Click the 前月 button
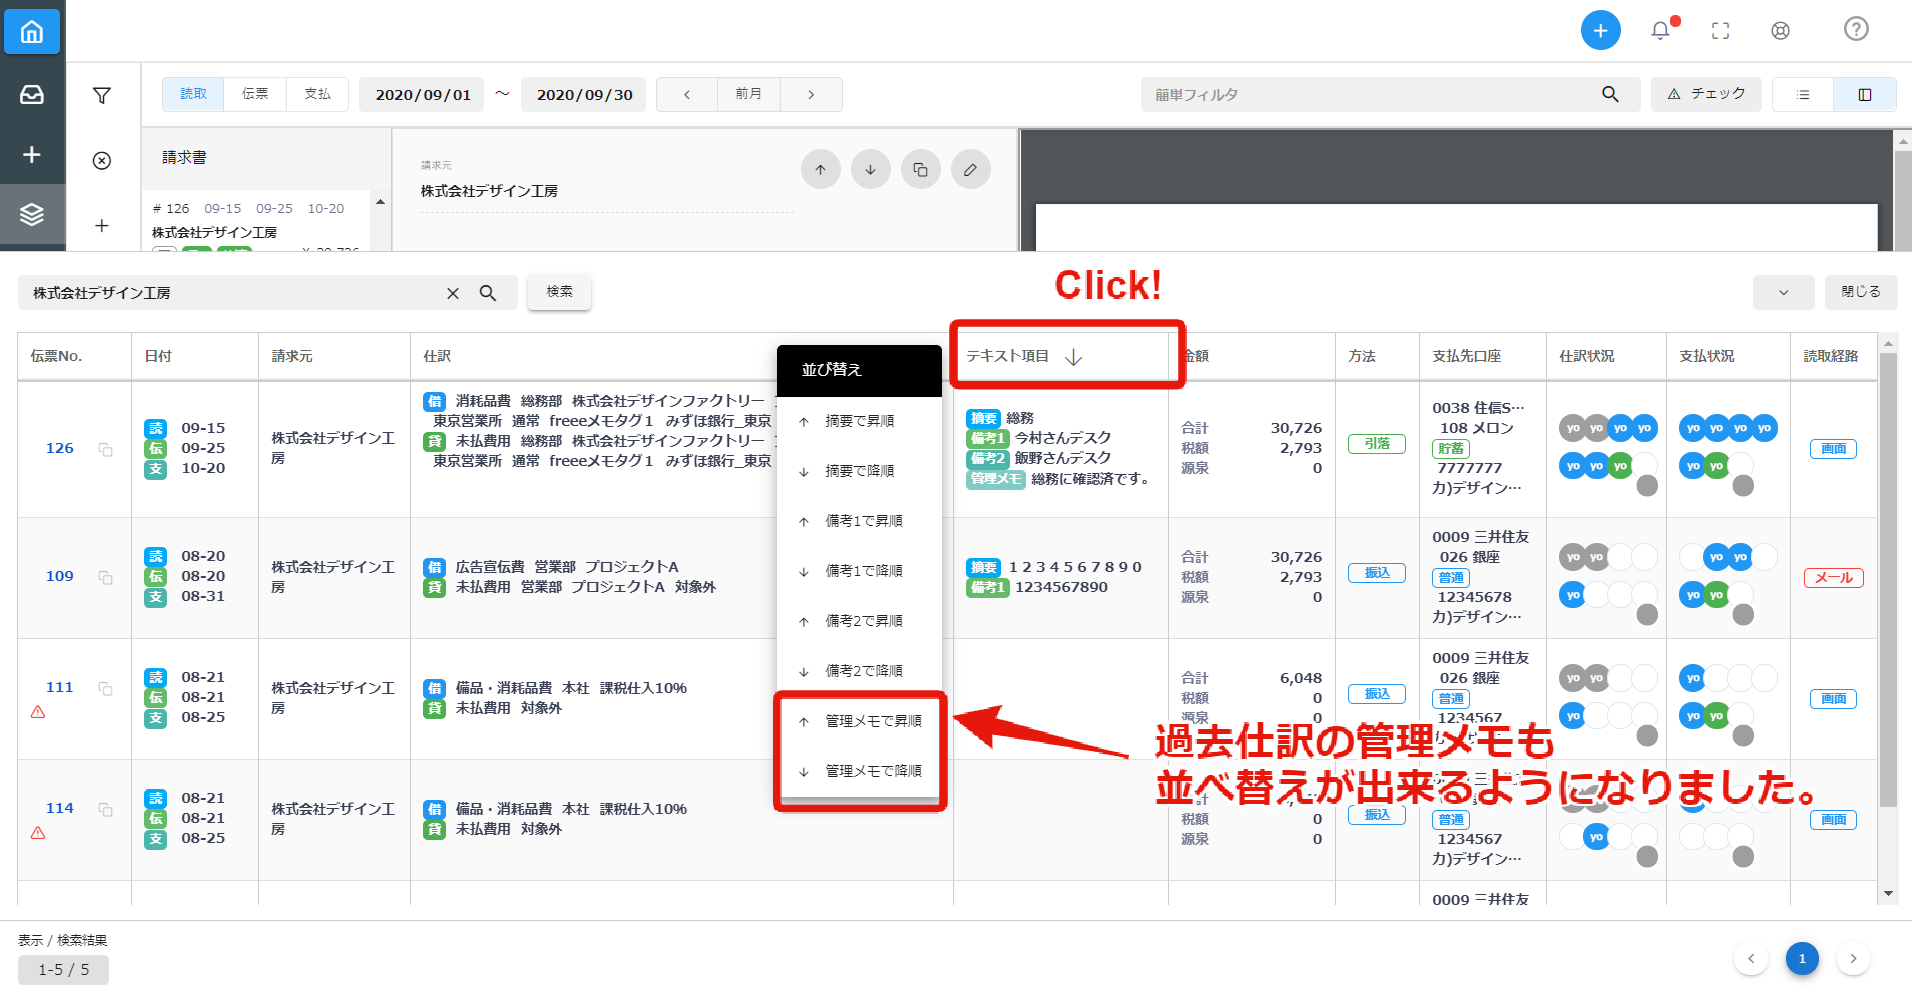 click(749, 94)
